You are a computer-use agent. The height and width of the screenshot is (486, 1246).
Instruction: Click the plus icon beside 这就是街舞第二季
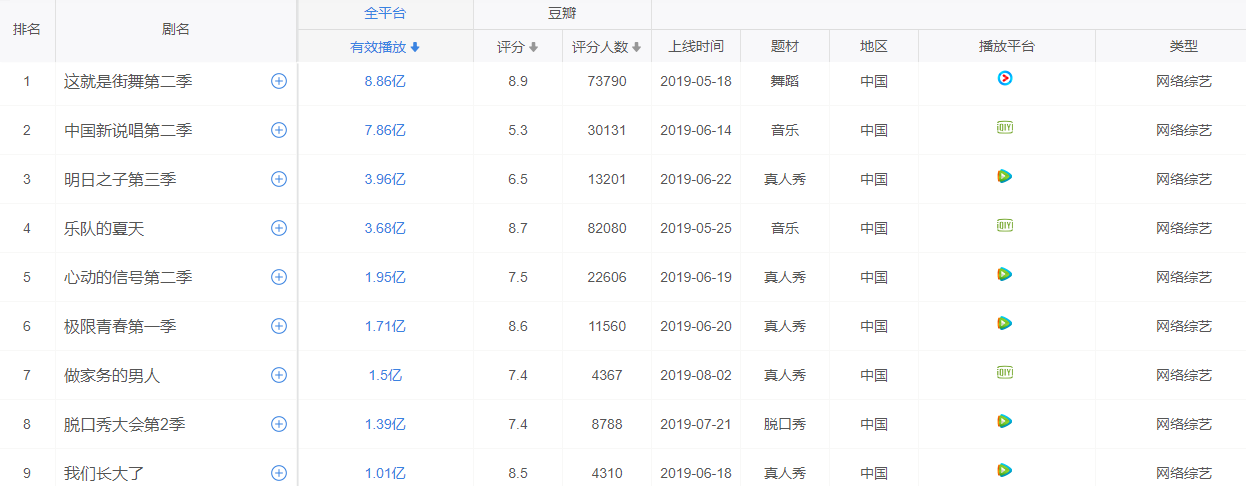coord(279,81)
